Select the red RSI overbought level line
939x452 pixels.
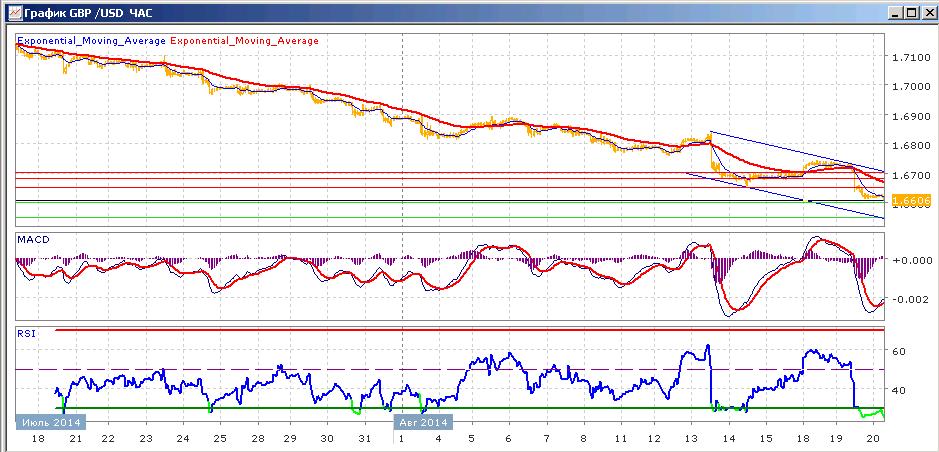coord(470,330)
